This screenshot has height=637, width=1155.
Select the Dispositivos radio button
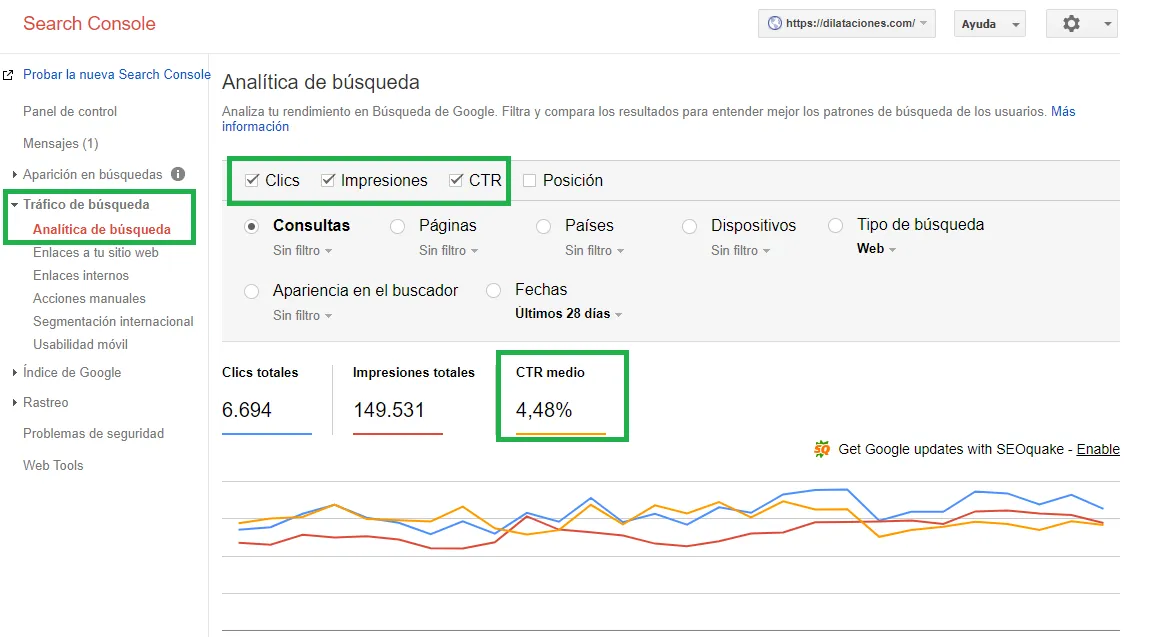[x=689, y=226]
